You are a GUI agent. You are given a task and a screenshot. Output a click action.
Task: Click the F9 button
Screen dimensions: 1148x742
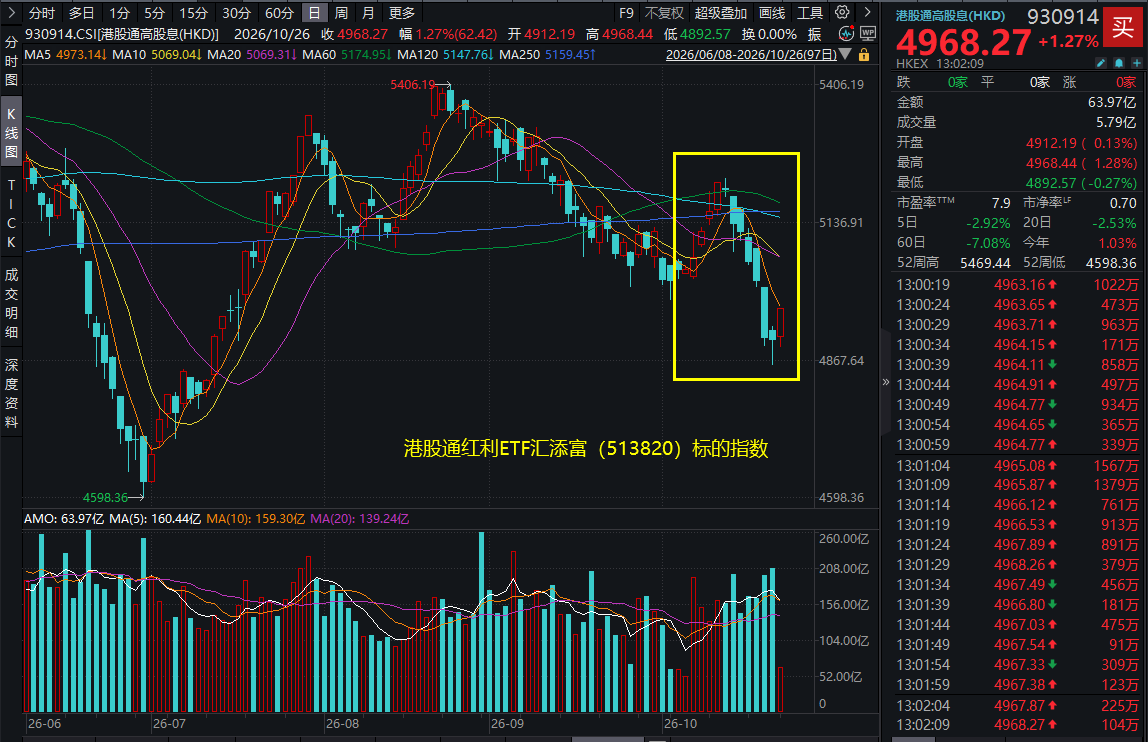(626, 12)
